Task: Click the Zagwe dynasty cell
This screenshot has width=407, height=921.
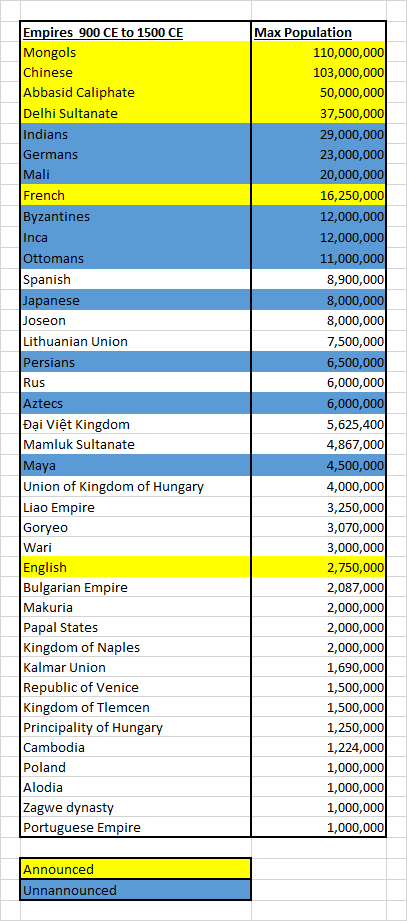Action: point(136,808)
